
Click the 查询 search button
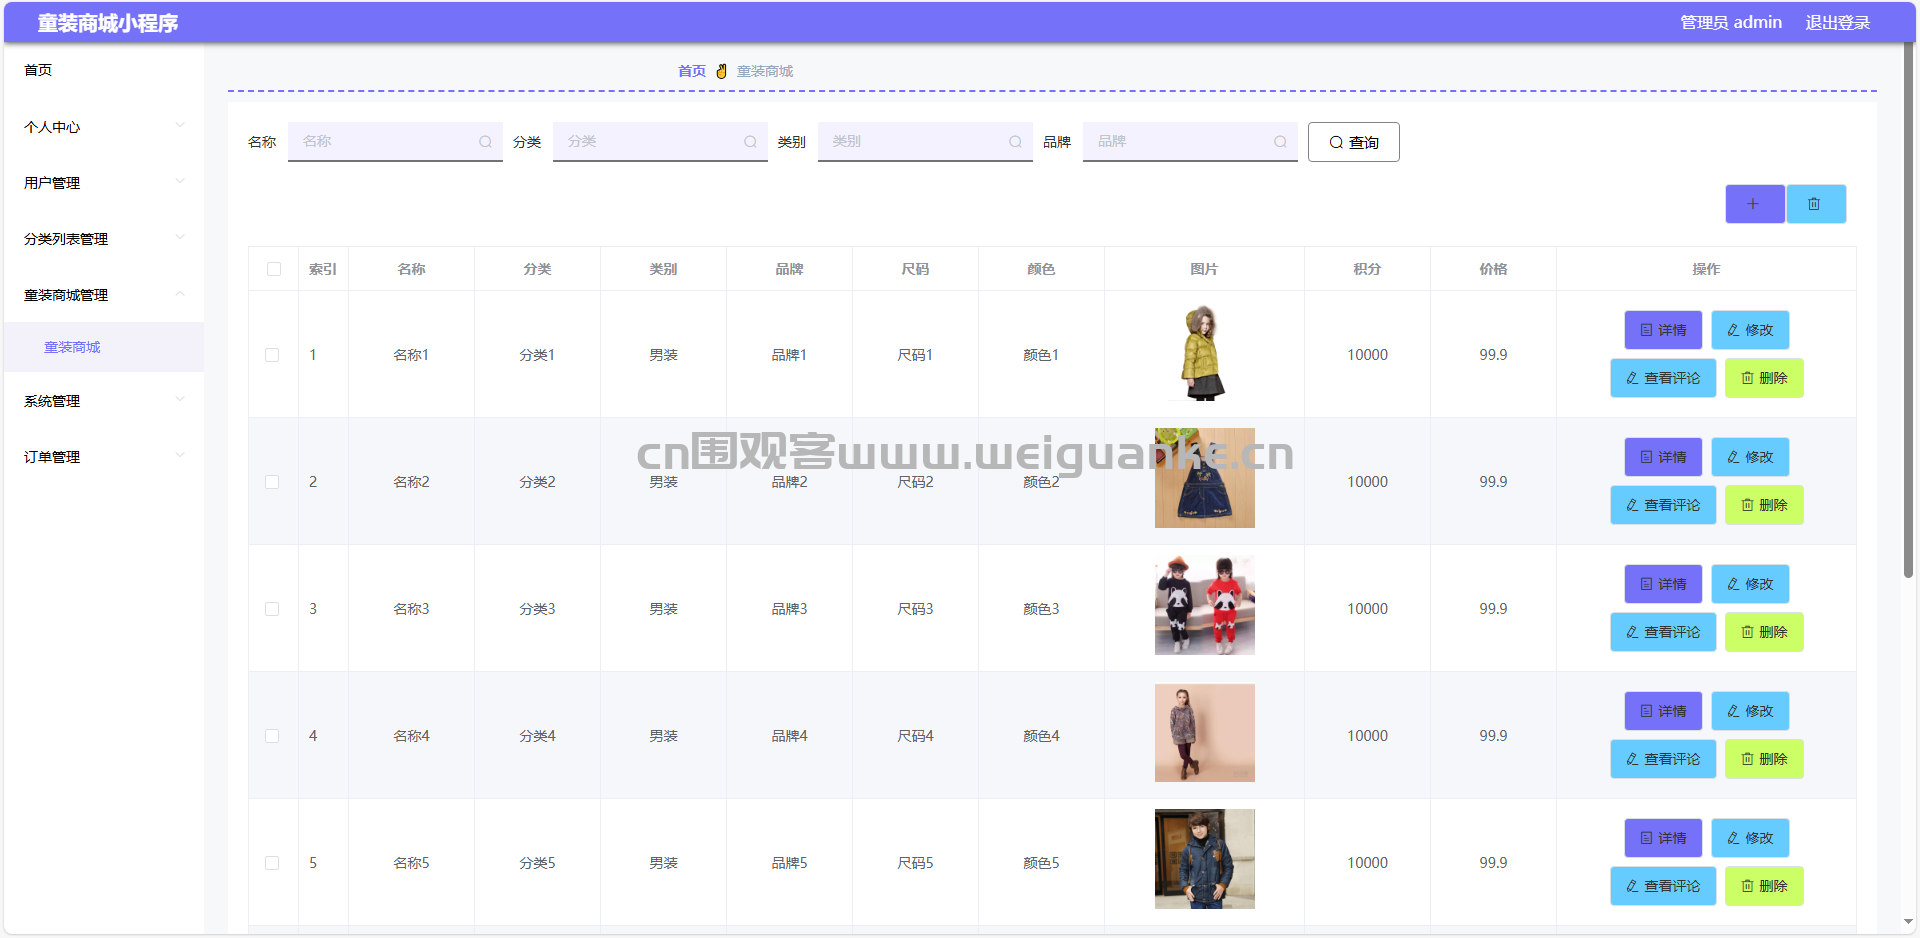(1353, 142)
